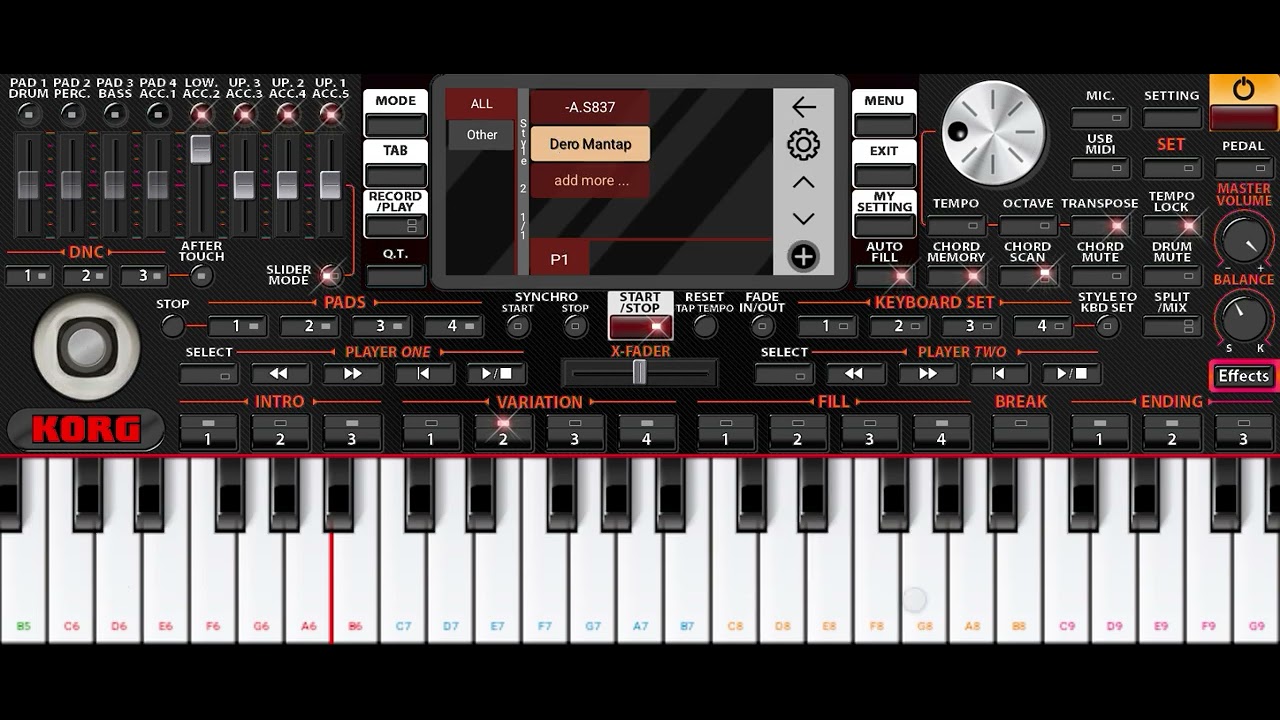Open the Effects panel
Image resolution: width=1280 pixels, height=720 pixels.
1243,376
